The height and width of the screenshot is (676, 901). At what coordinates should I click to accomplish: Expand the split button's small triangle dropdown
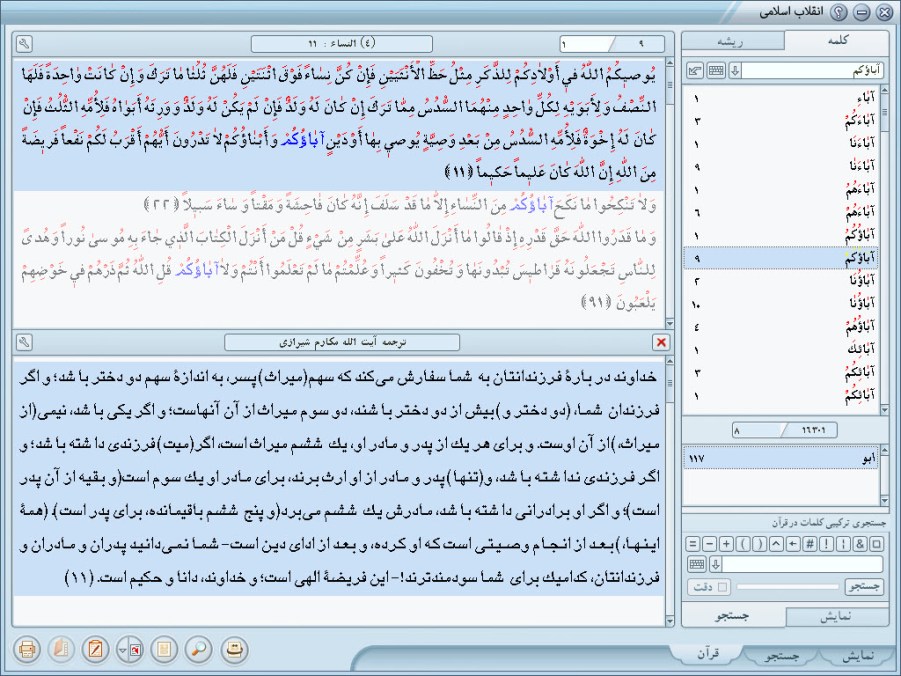point(122,650)
